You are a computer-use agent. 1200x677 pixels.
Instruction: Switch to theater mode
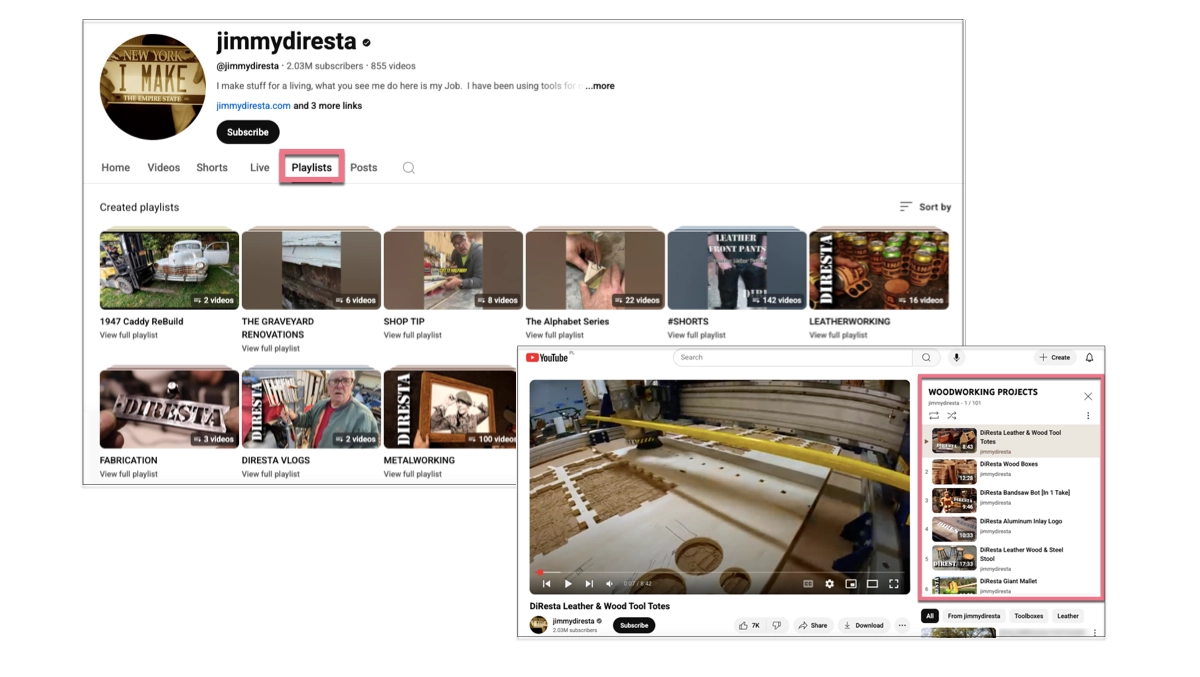(873, 584)
